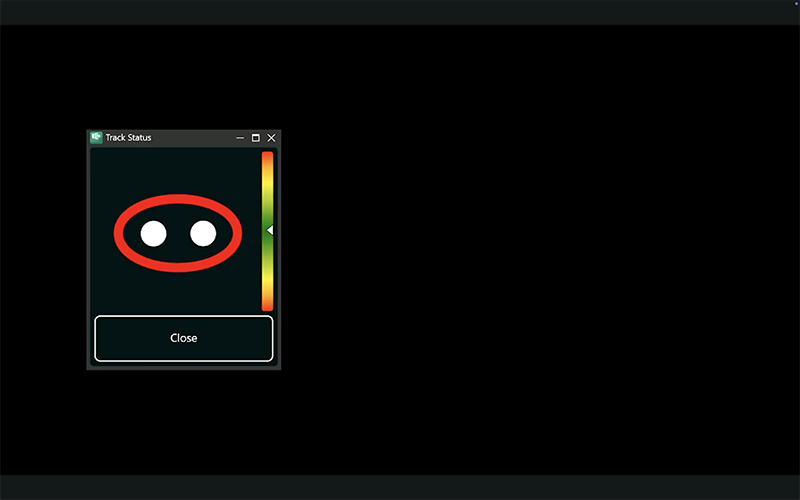Click the top edge of the red ellipse
Viewport: 800px width, 500px height.
pyautogui.click(x=178, y=199)
